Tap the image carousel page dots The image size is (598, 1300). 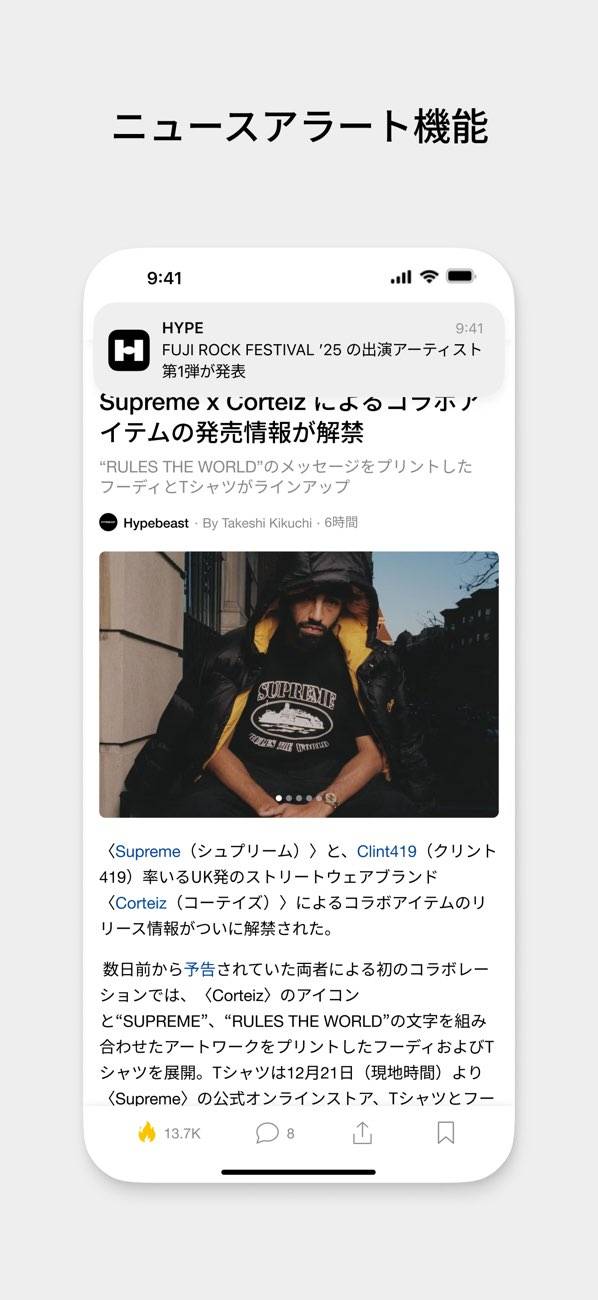pyautogui.click(x=299, y=798)
